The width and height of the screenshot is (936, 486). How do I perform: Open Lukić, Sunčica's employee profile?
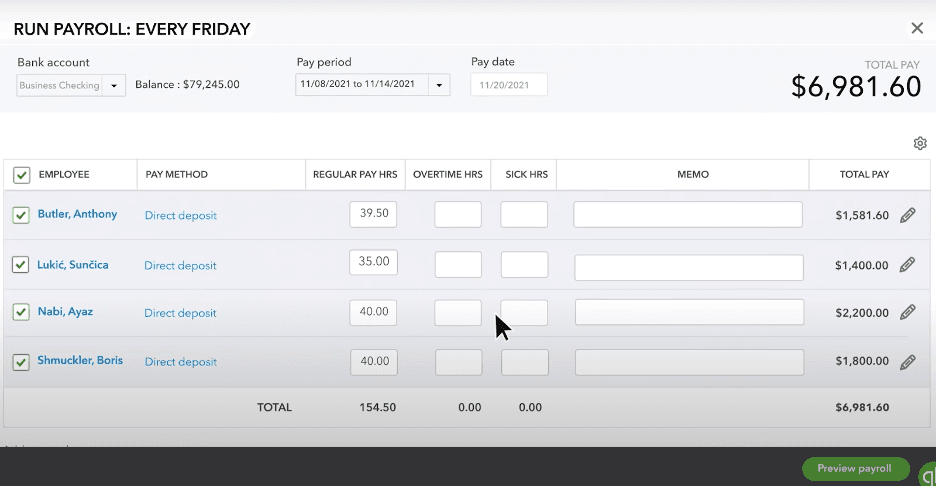(73, 264)
